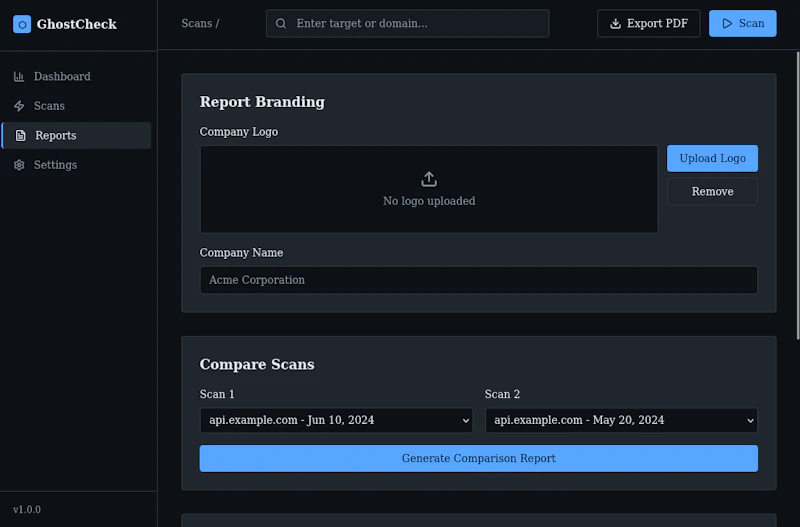The width and height of the screenshot is (800, 527).
Task: Open the Scan 2 dropdown
Action: click(x=621, y=420)
